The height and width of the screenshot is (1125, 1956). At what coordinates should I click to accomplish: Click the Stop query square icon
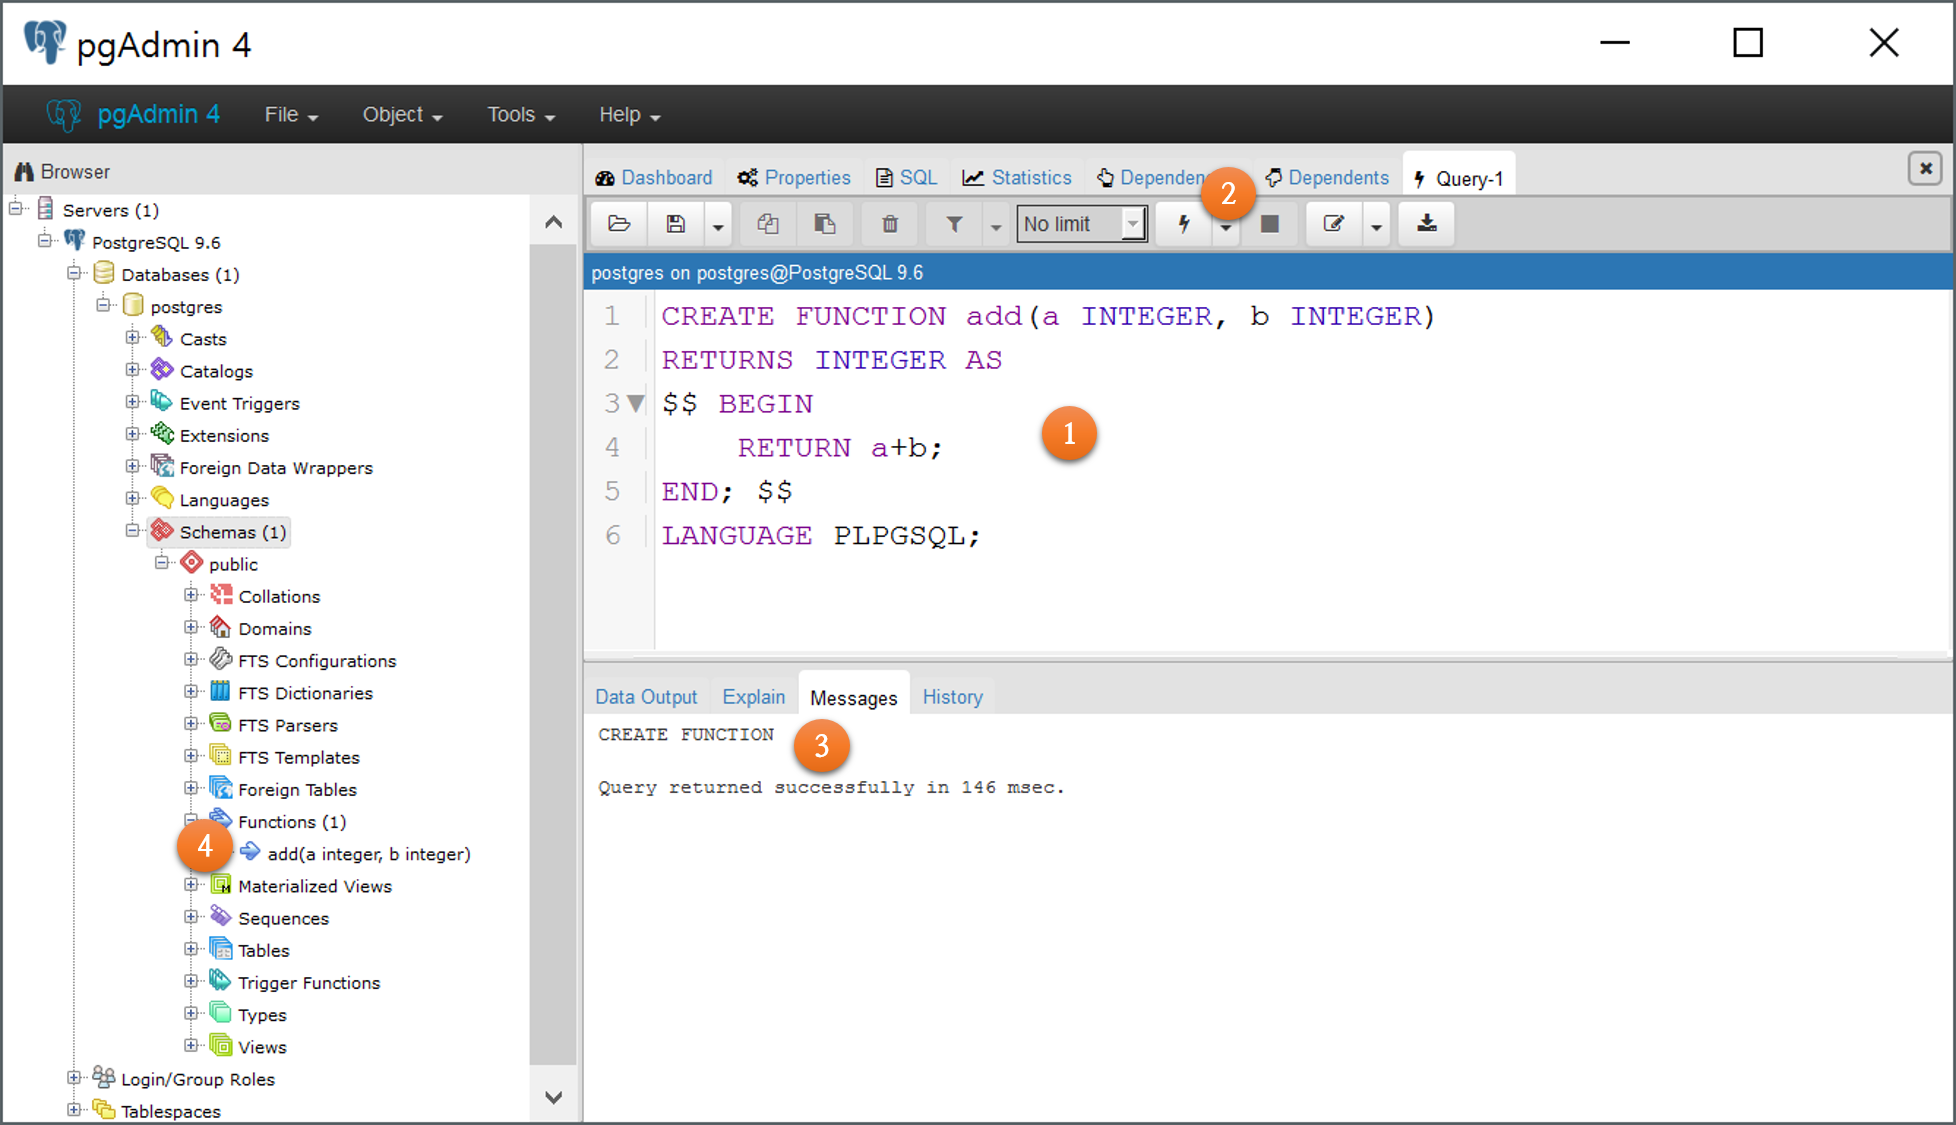coord(1270,224)
